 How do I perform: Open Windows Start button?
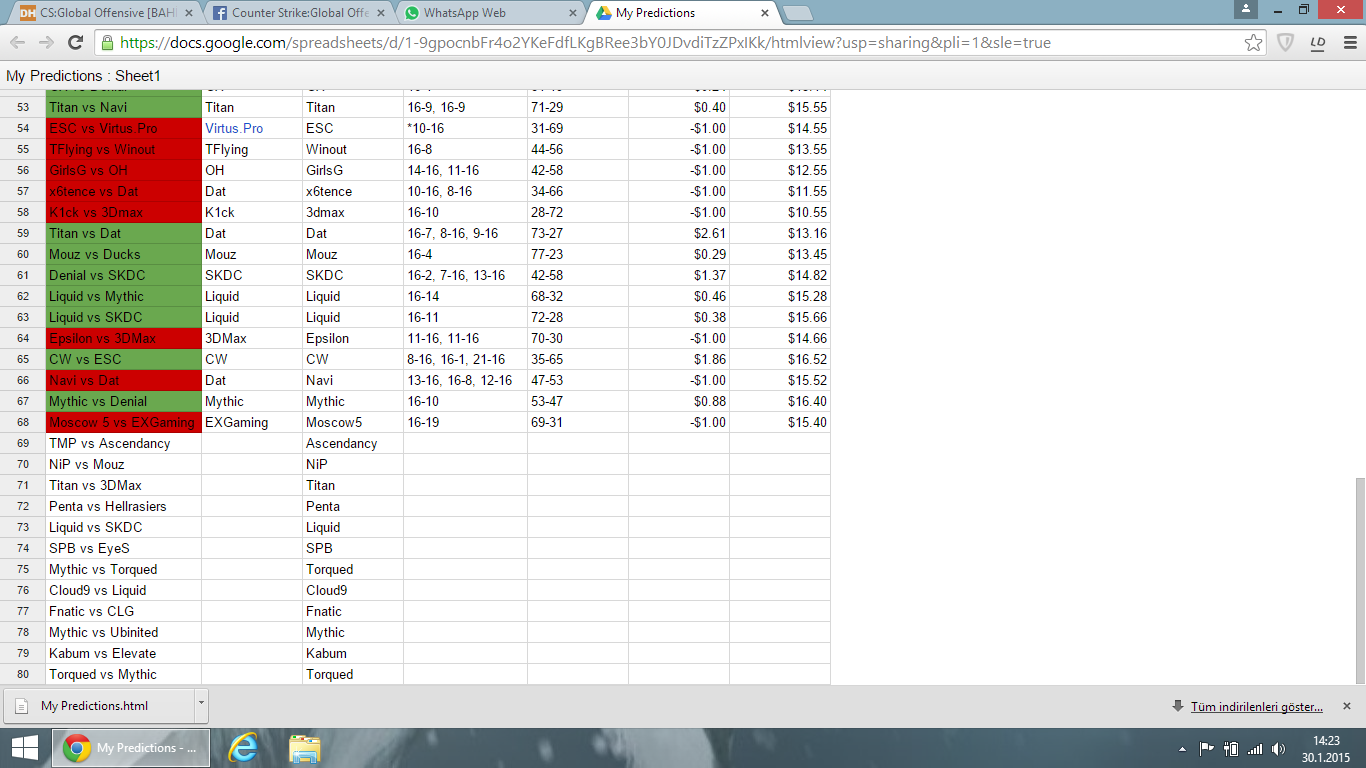(24, 748)
